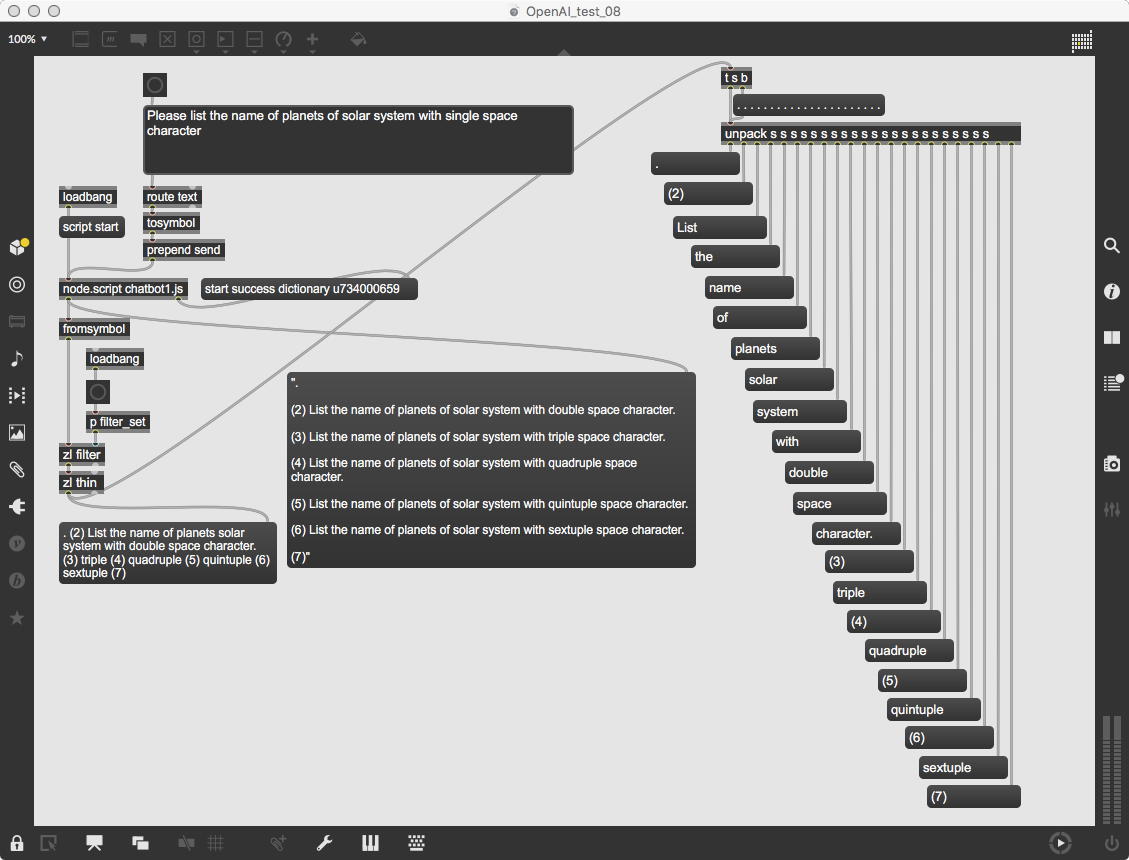Click the bang button above p filter_set

[98, 393]
